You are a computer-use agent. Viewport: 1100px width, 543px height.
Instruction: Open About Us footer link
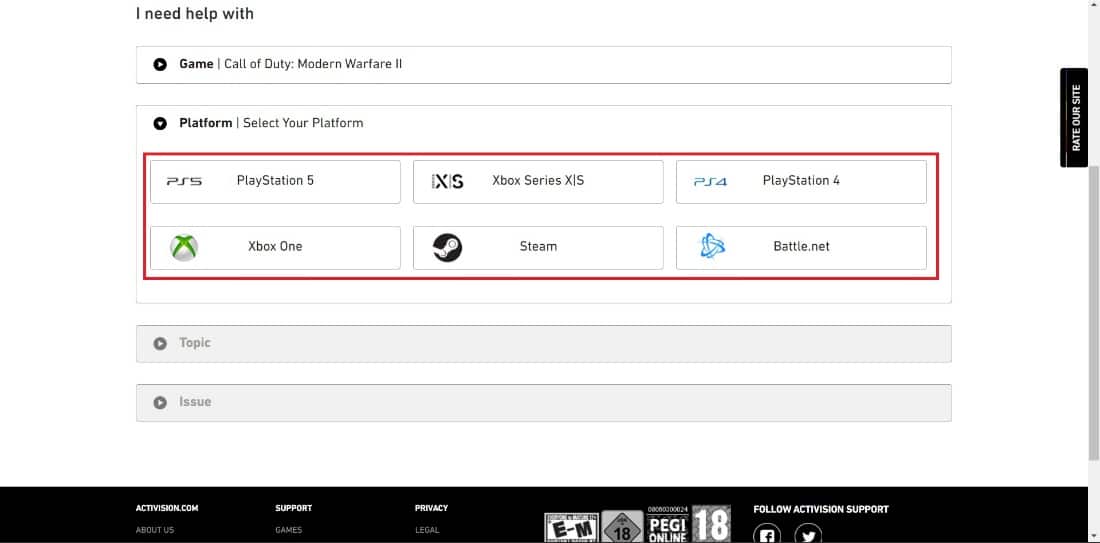click(x=154, y=530)
